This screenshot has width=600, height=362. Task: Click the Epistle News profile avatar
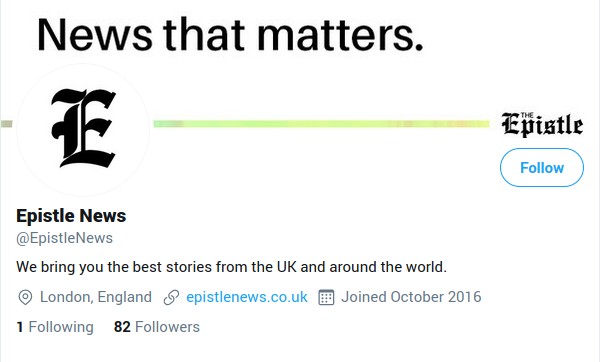(83, 129)
